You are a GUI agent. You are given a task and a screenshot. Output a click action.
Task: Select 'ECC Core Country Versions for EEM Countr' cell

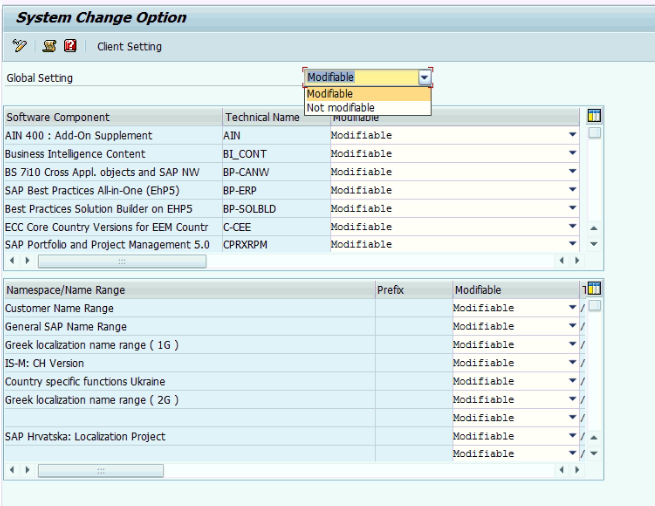click(x=113, y=227)
